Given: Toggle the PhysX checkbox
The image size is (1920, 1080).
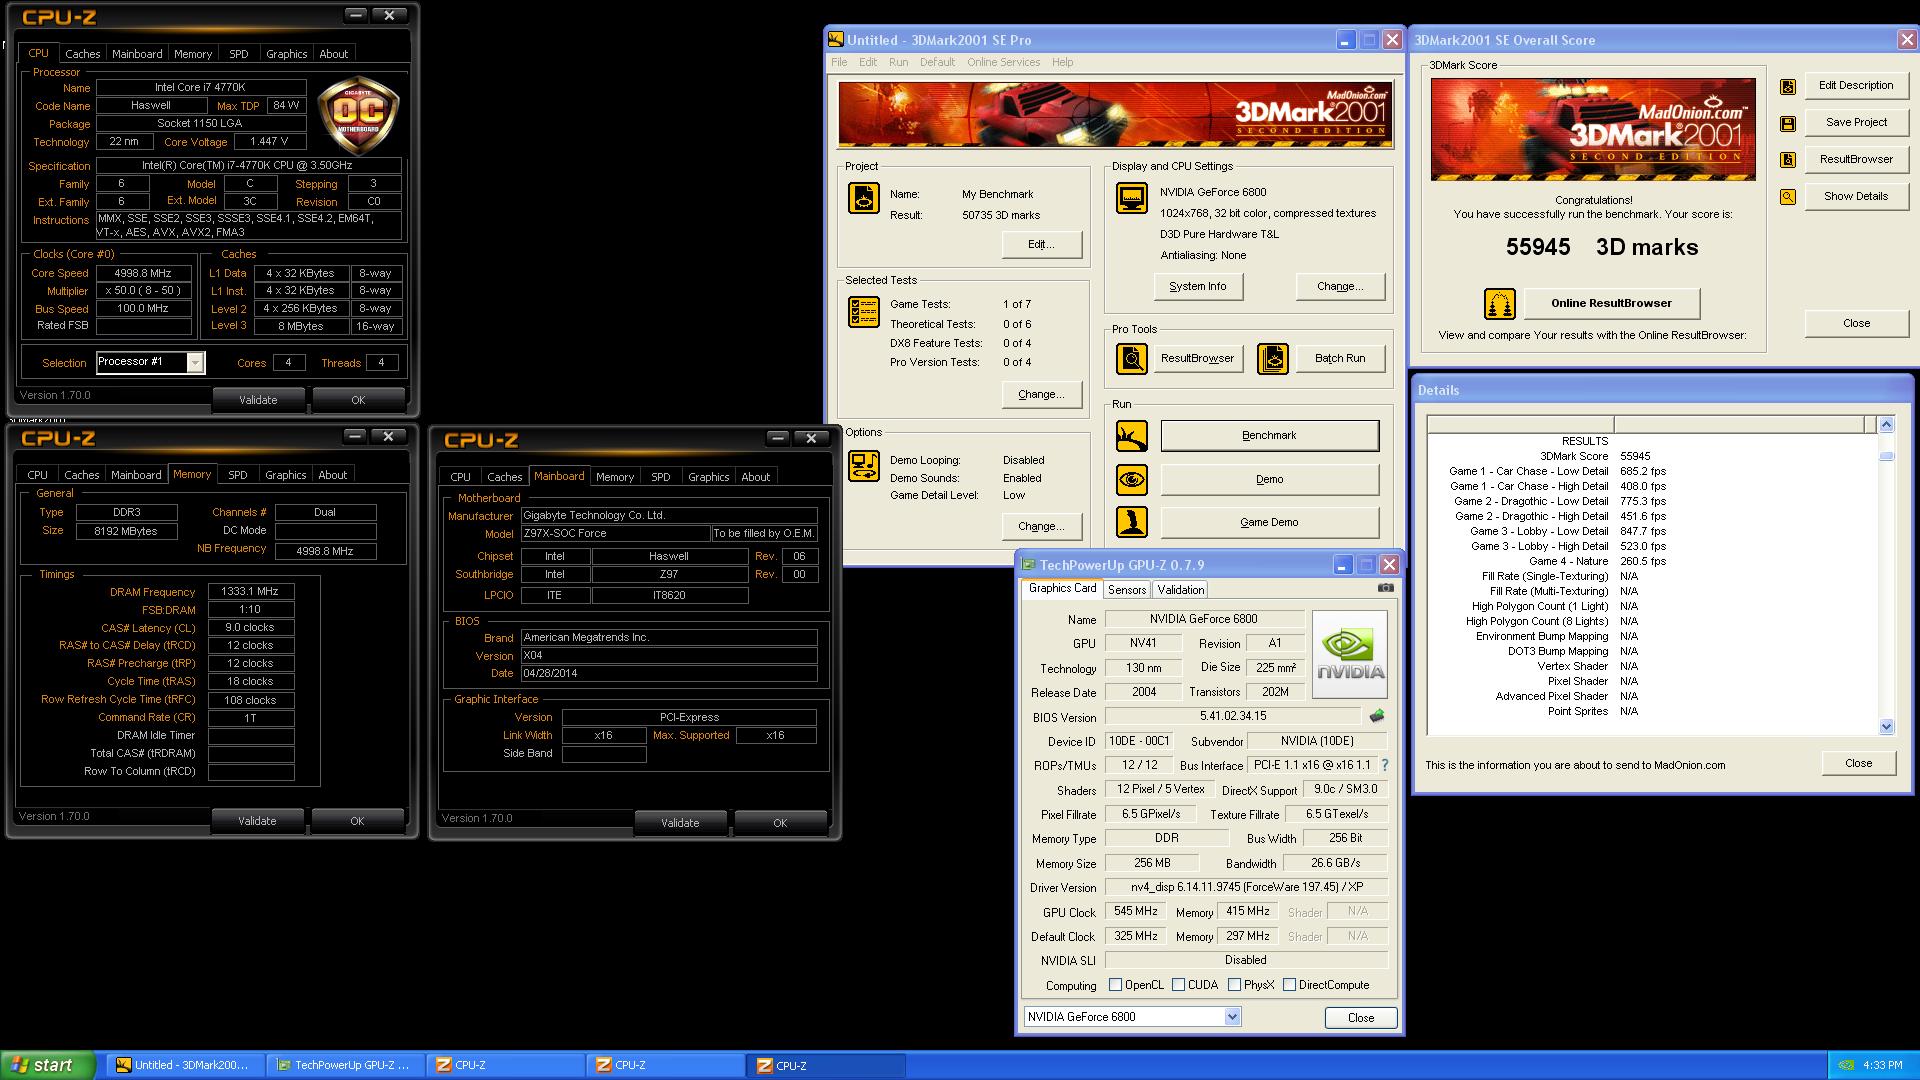Looking at the screenshot, I should tap(1235, 985).
